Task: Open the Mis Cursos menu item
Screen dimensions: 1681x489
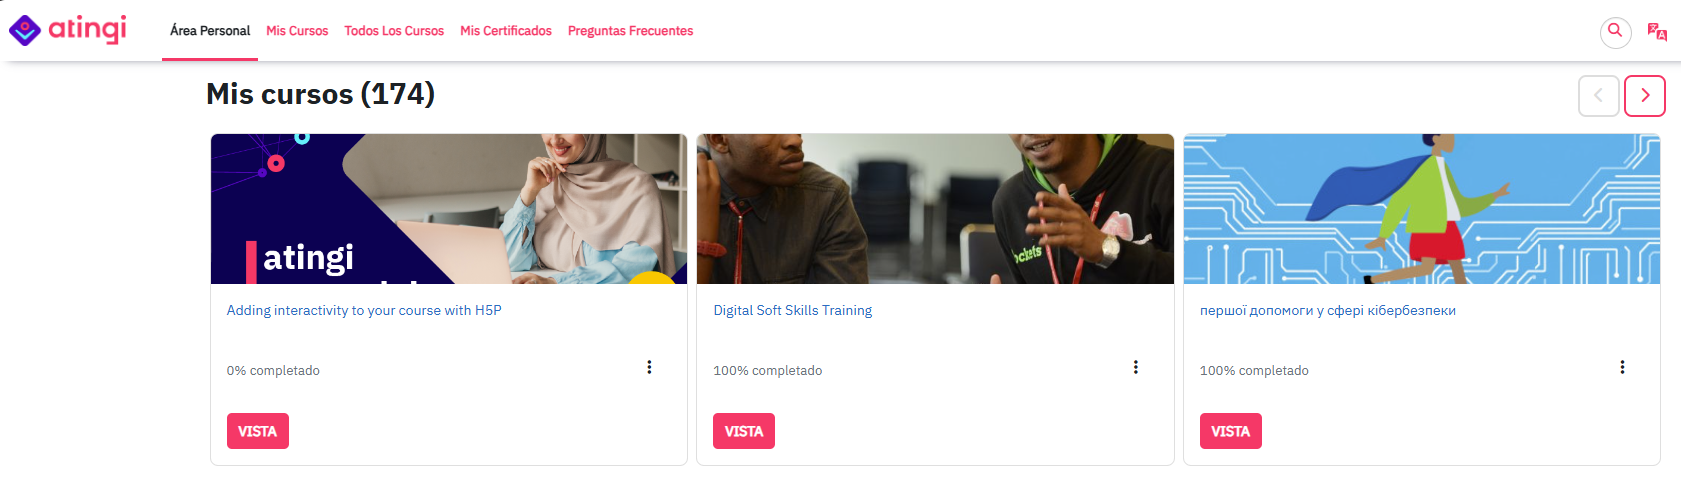Action: [297, 31]
